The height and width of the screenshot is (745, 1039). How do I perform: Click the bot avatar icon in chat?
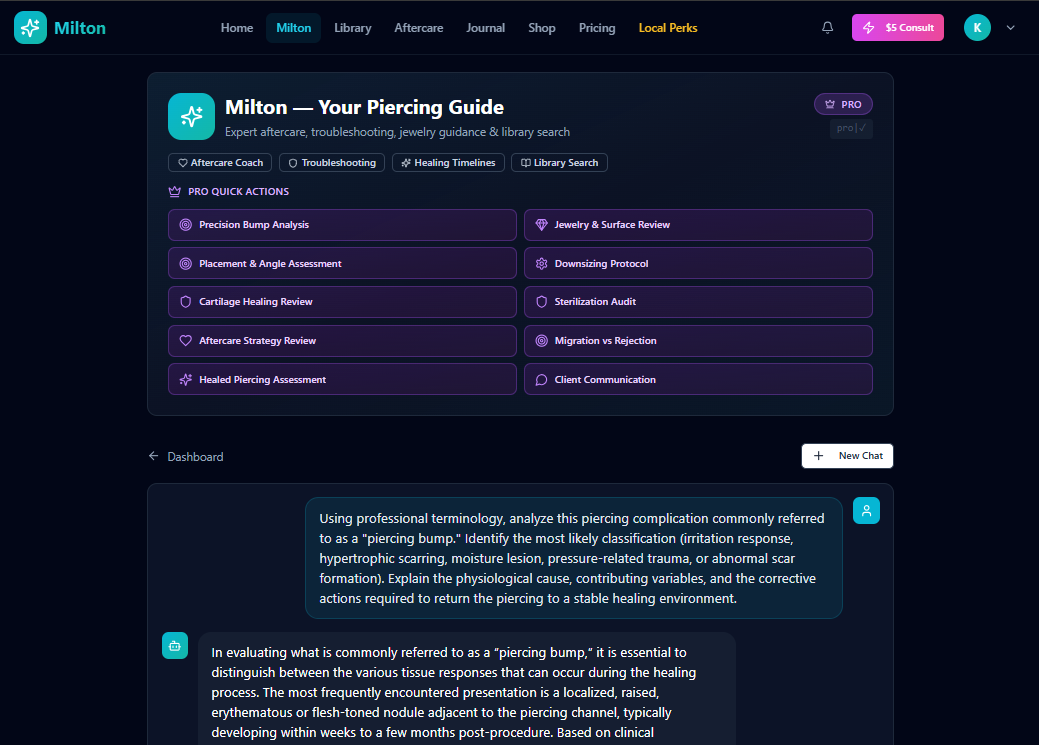(x=175, y=646)
